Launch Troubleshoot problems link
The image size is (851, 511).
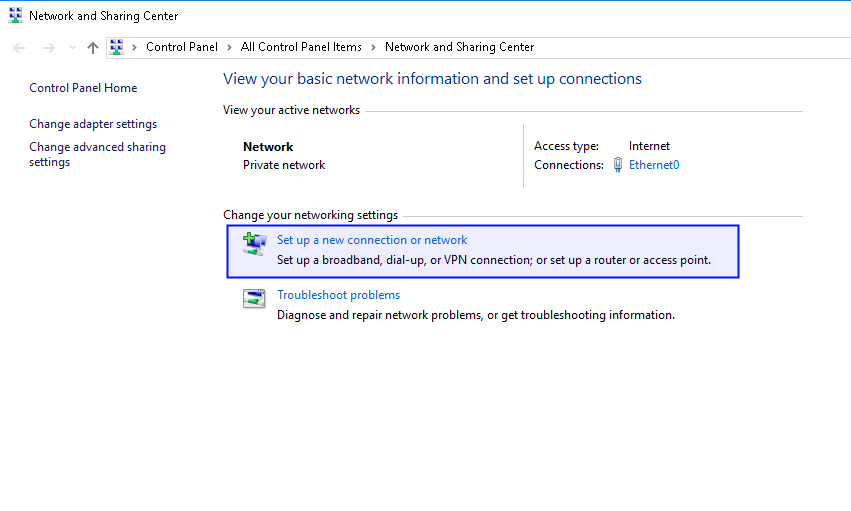point(338,295)
